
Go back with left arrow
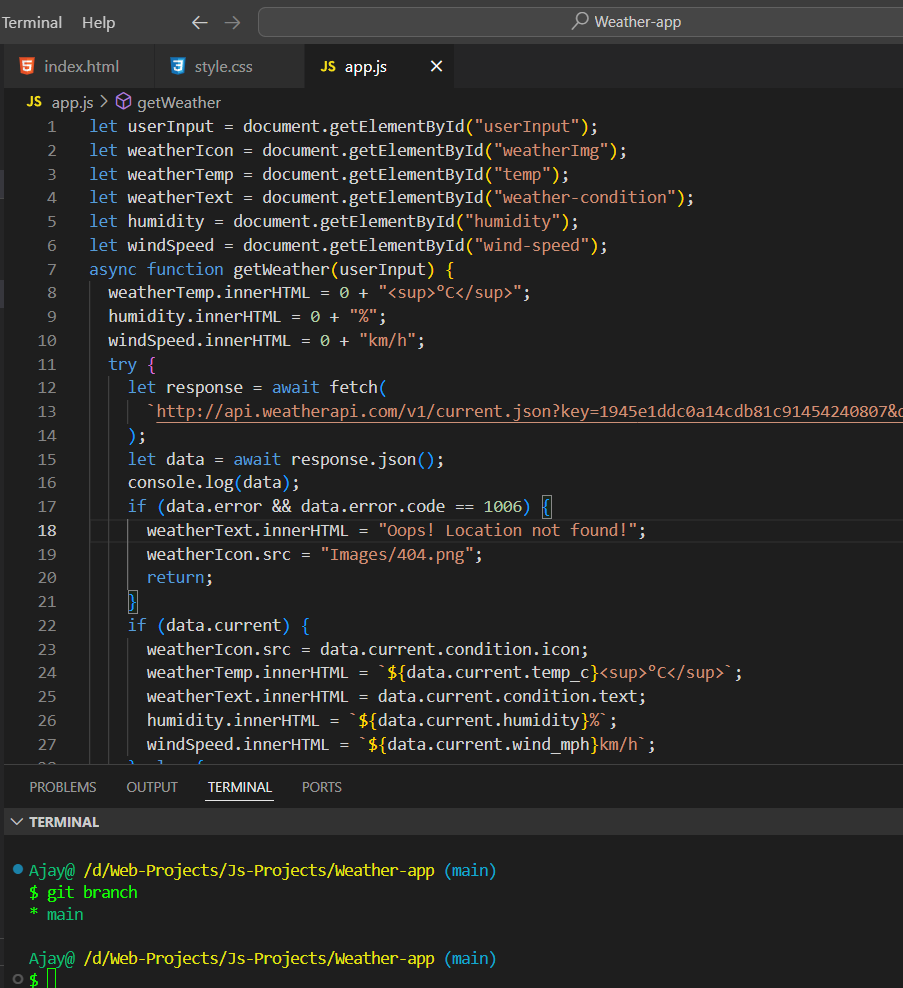tap(199, 23)
